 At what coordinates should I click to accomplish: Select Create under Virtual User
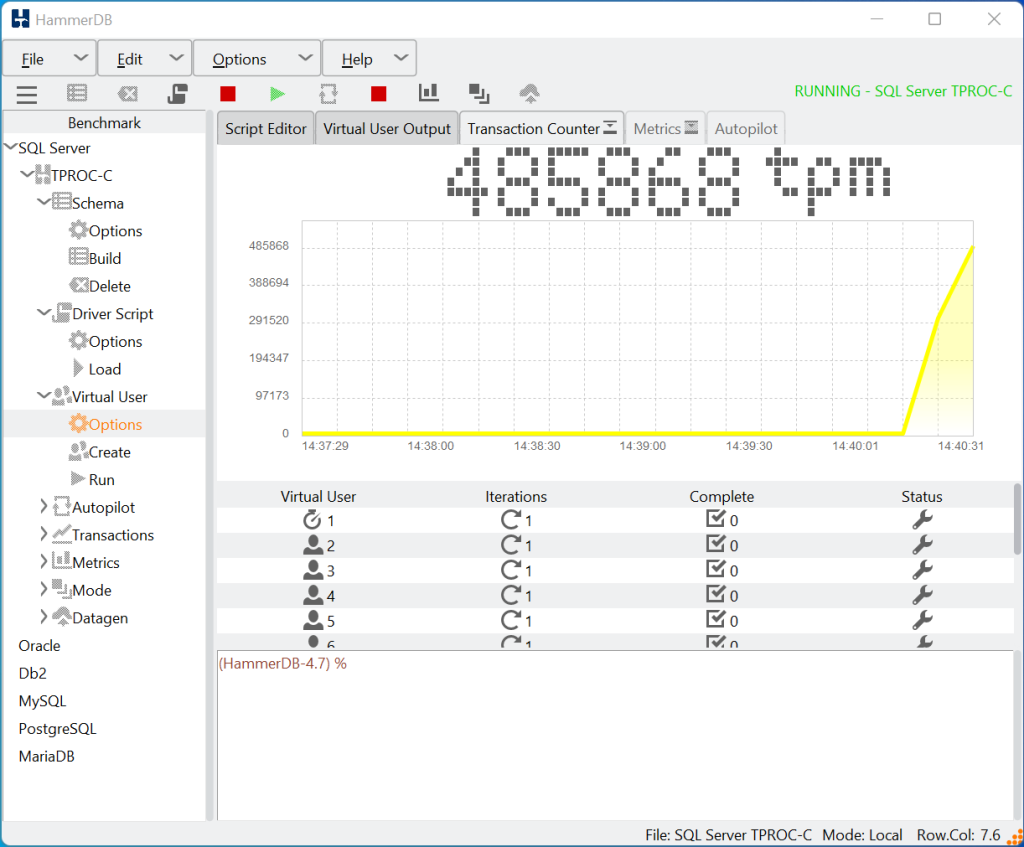click(100, 452)
